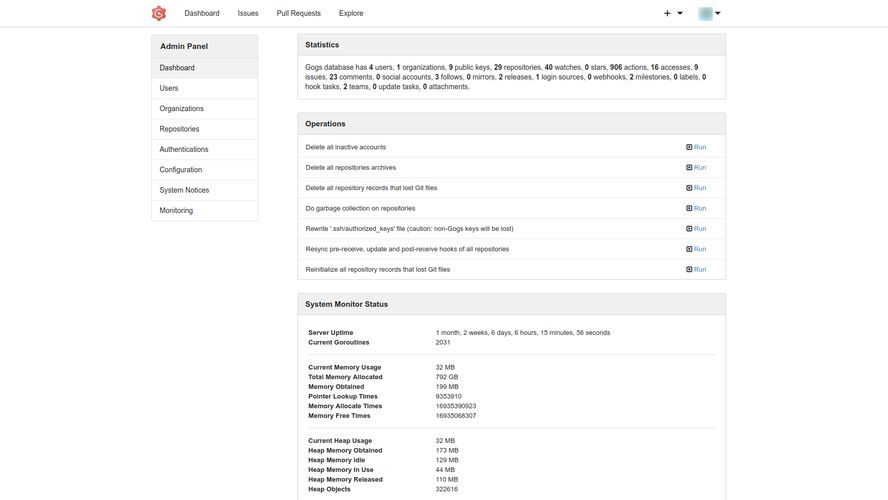This screenshot has width=888, height=500.
Task: Open the user avatar menu
Action: [709, 13]
